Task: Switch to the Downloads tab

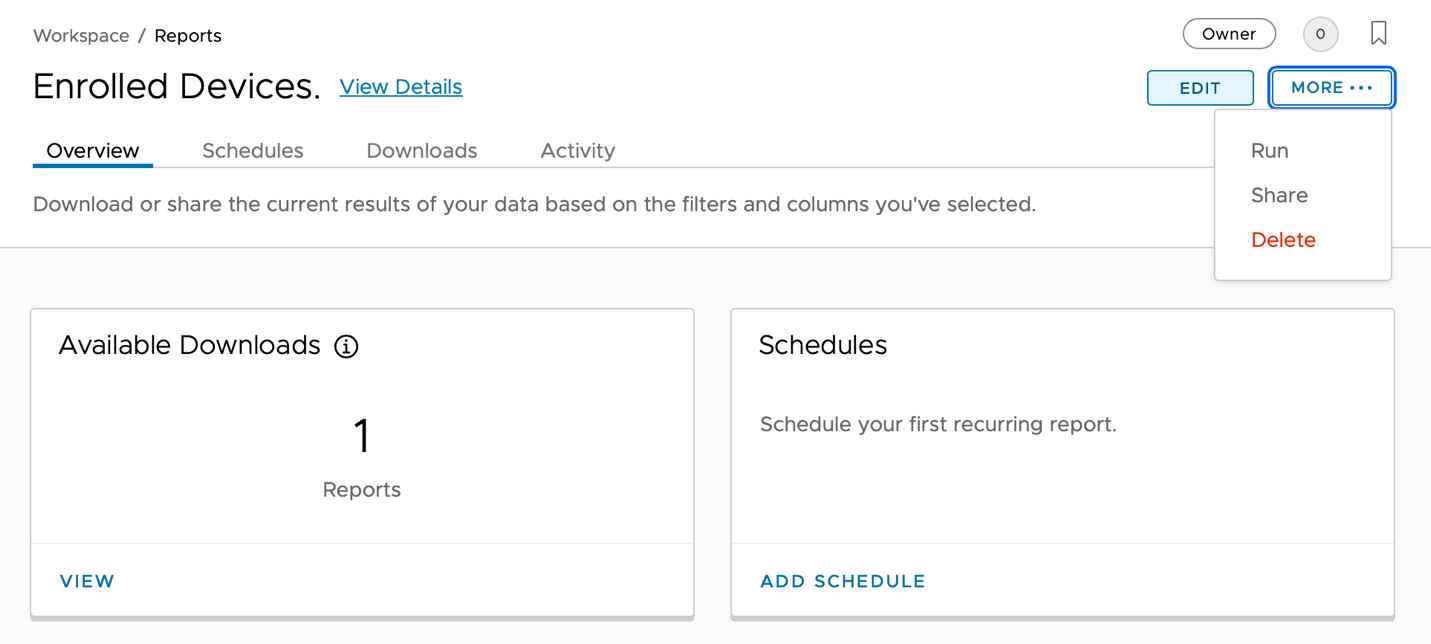Action: pyautogui.click(x=421, y=150)
